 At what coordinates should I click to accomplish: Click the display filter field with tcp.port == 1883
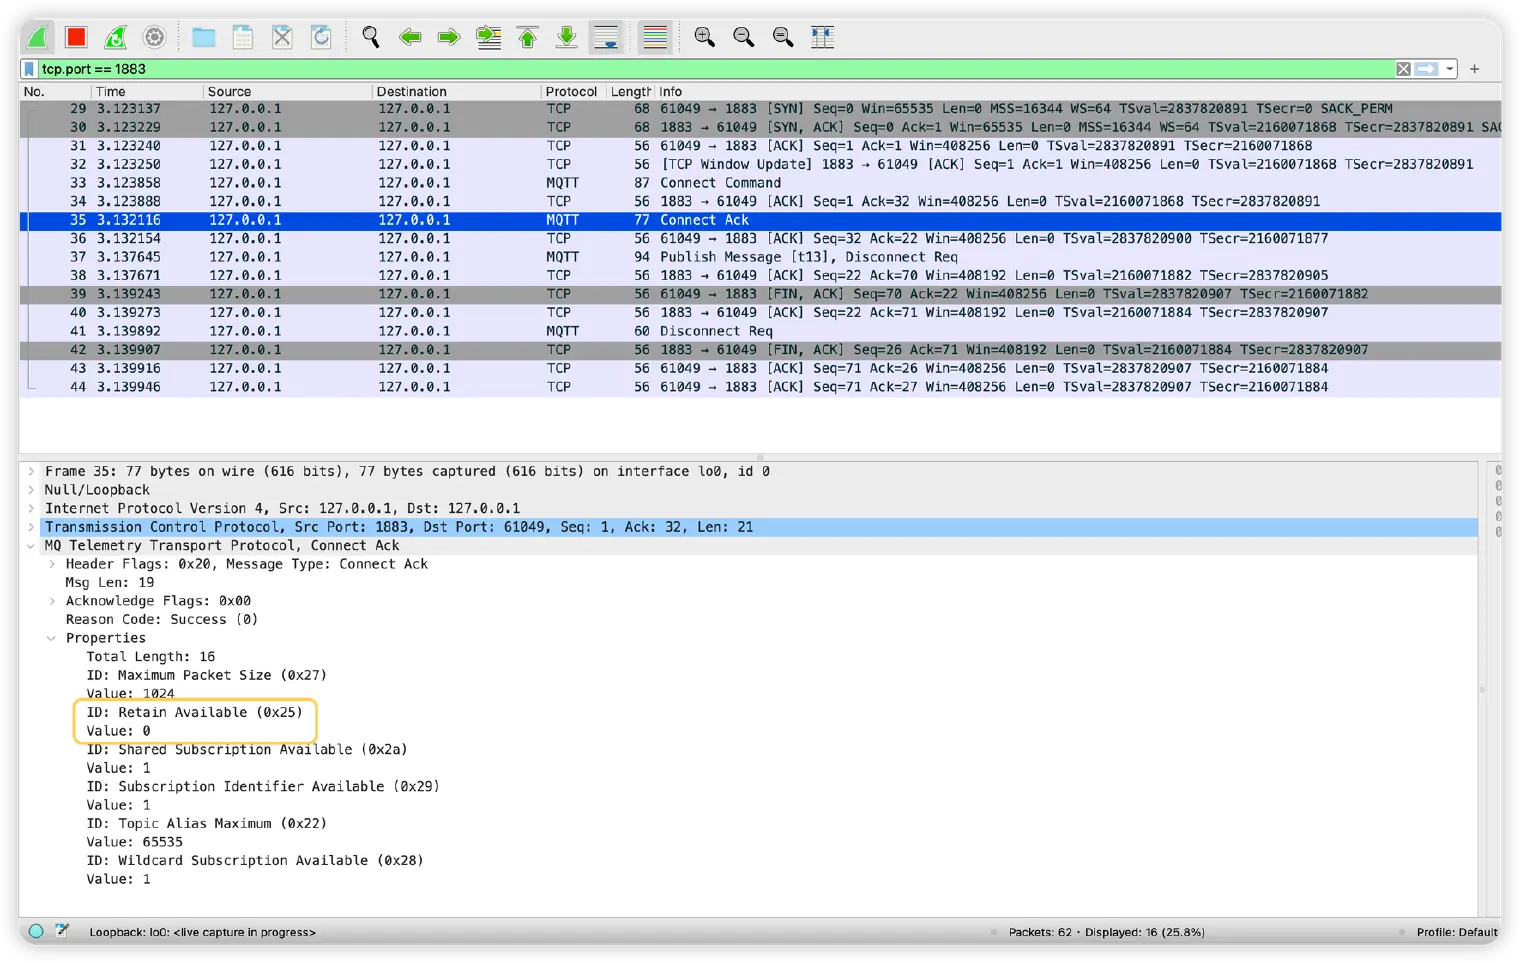pos(715,69)
